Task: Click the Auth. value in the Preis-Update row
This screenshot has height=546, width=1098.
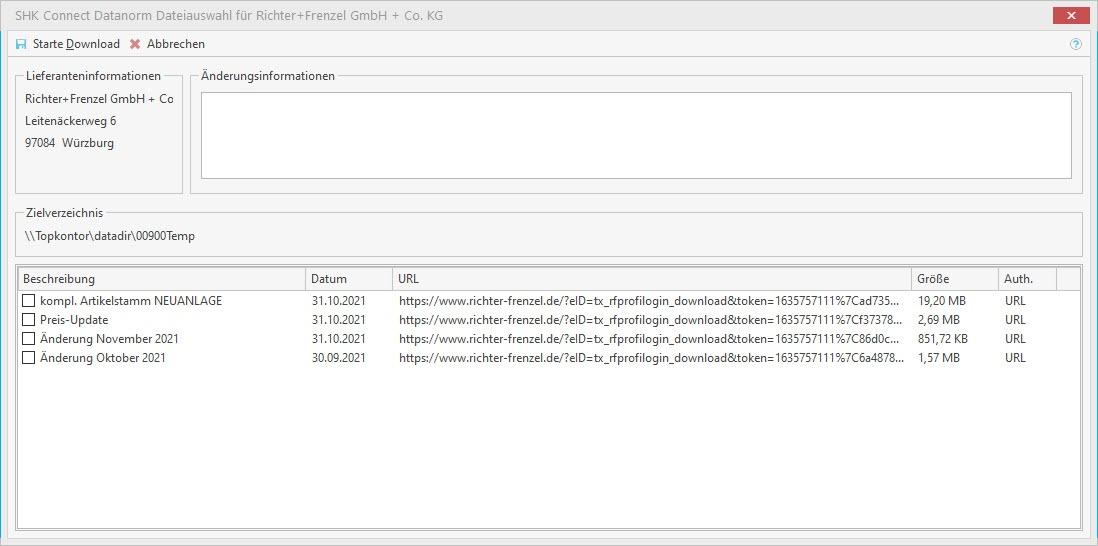Action: (x=1015, y=320)
